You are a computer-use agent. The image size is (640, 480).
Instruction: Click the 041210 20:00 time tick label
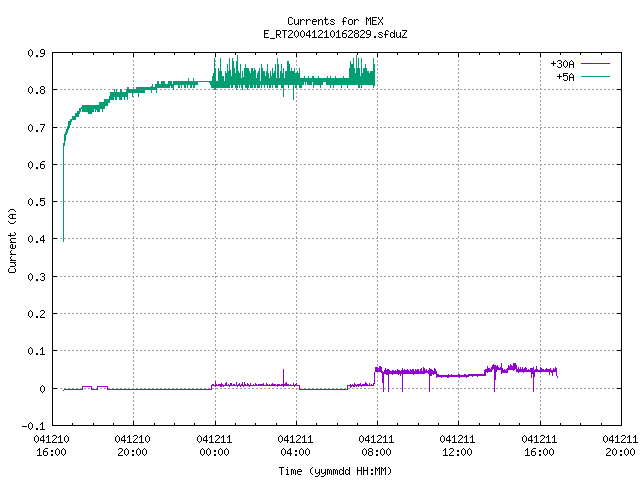coord(133,446)
